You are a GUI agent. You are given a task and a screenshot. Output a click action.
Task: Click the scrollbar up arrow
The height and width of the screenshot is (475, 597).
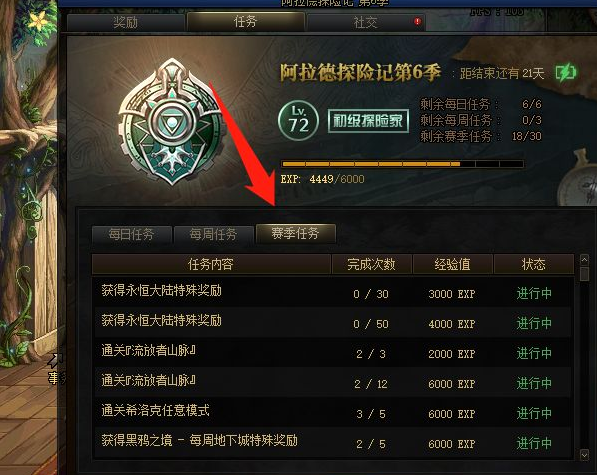[x=584, y=260]
